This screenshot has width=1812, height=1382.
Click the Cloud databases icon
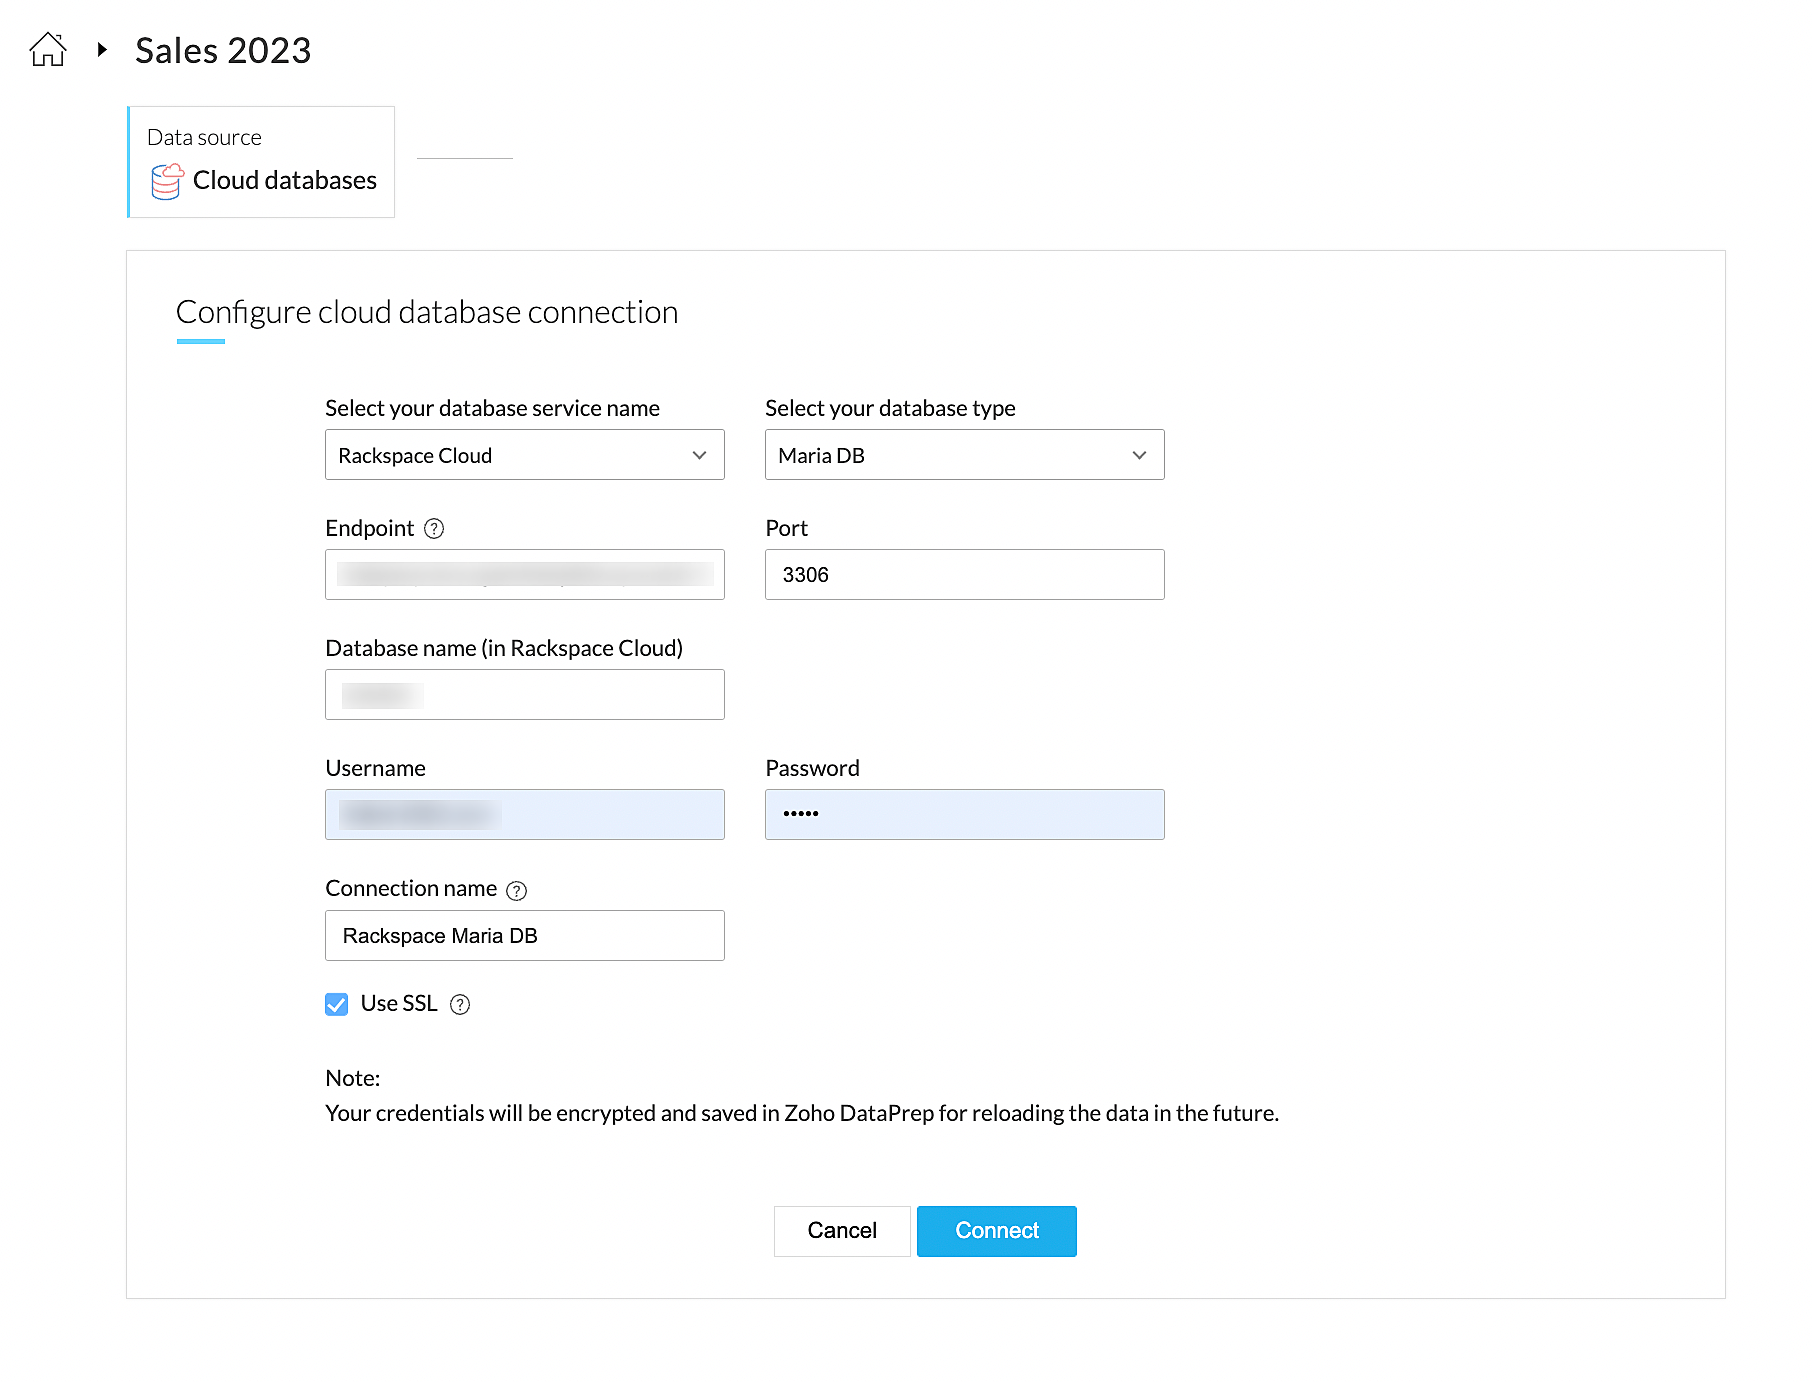click(x=167, y=181)
